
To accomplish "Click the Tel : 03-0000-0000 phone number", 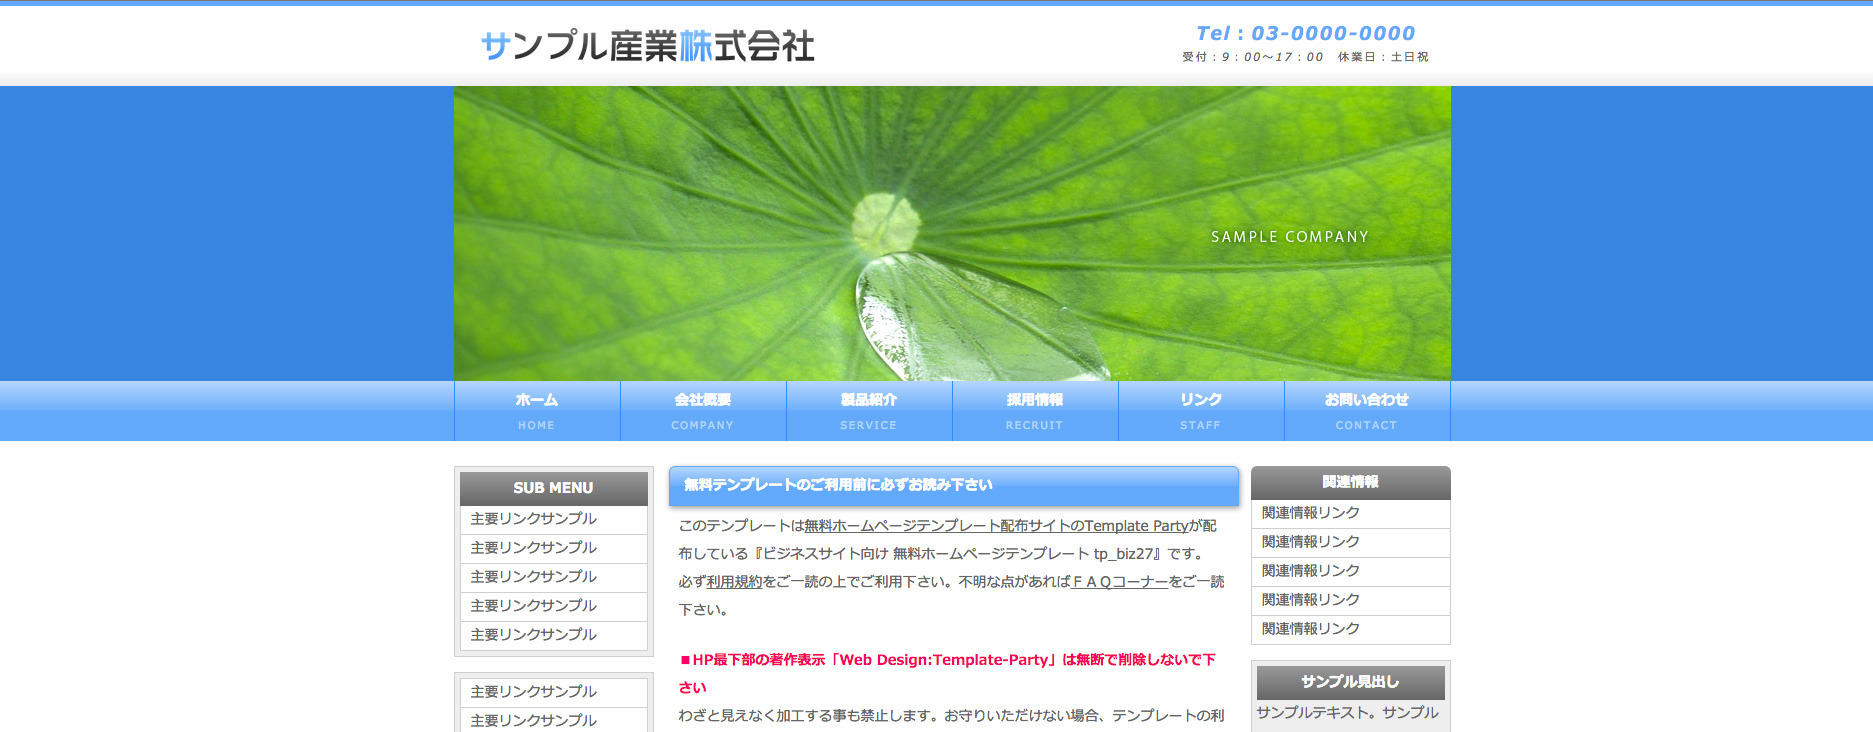I will coord(1305,34).
